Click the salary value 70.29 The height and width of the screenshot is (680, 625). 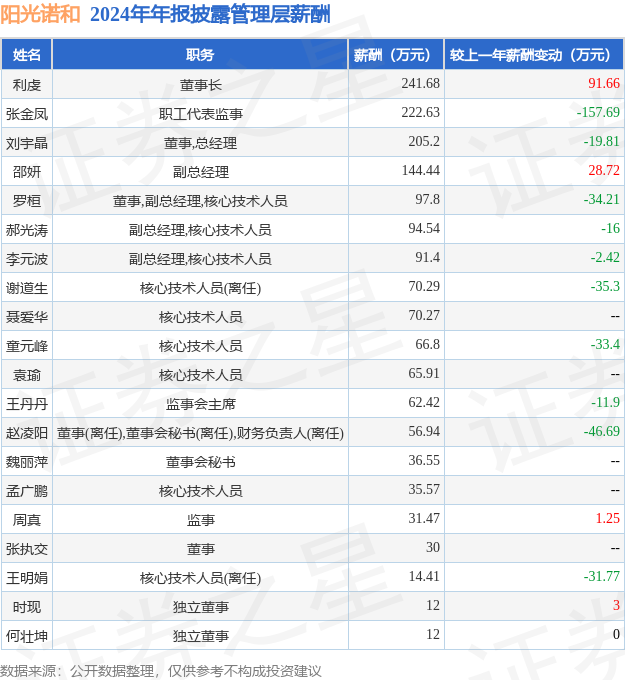tap(424, 287)
